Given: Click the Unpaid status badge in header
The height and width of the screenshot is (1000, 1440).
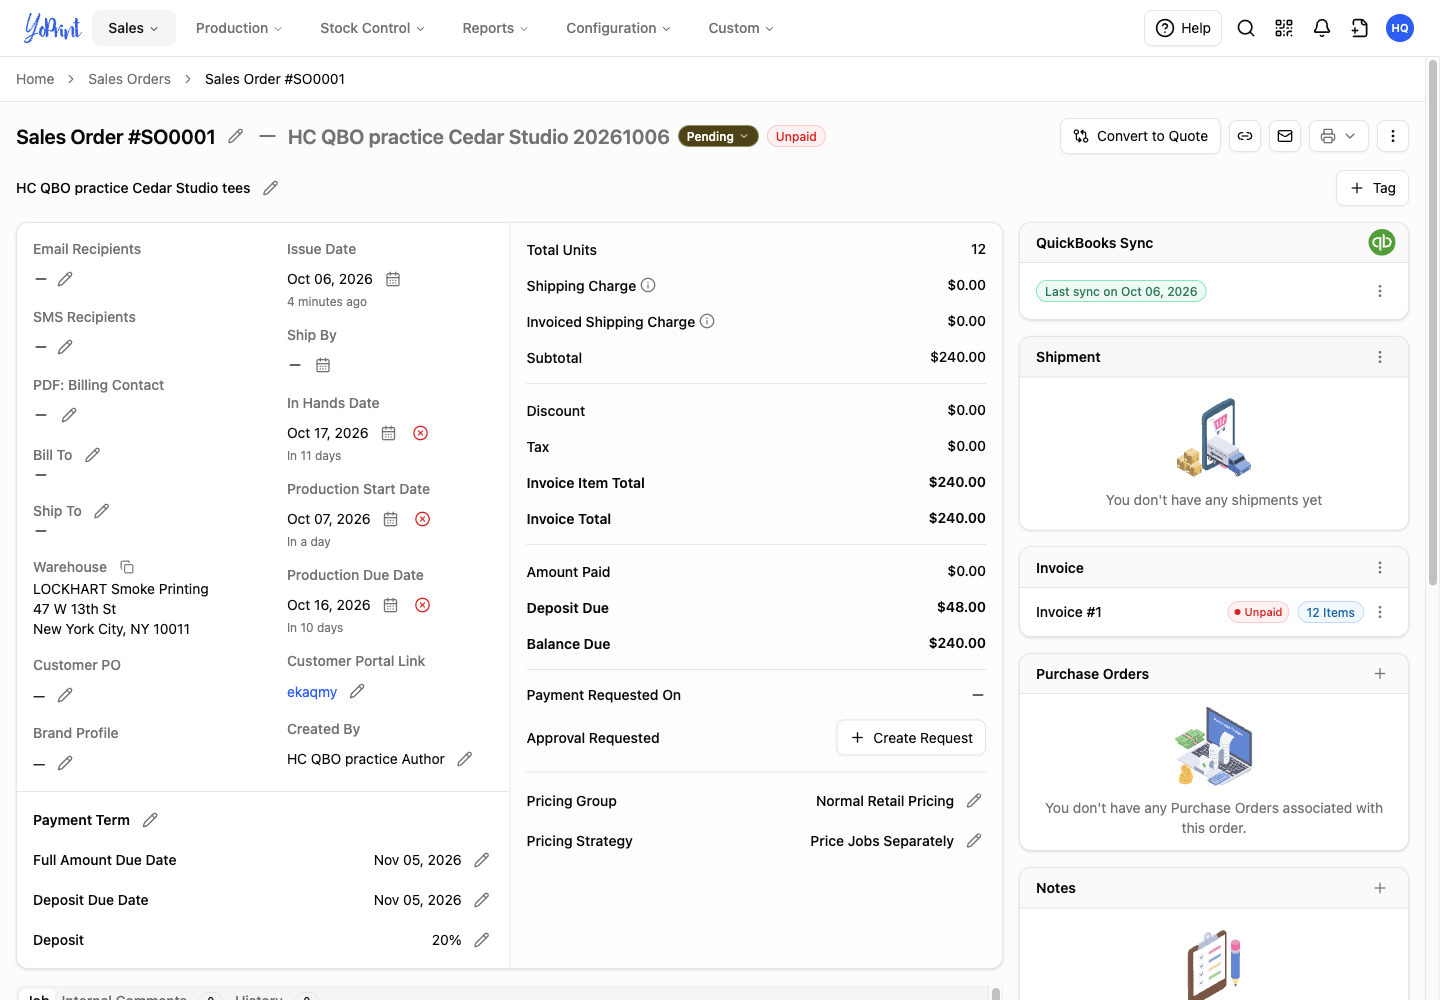Looking at the screenshot, I should point(796,137).
